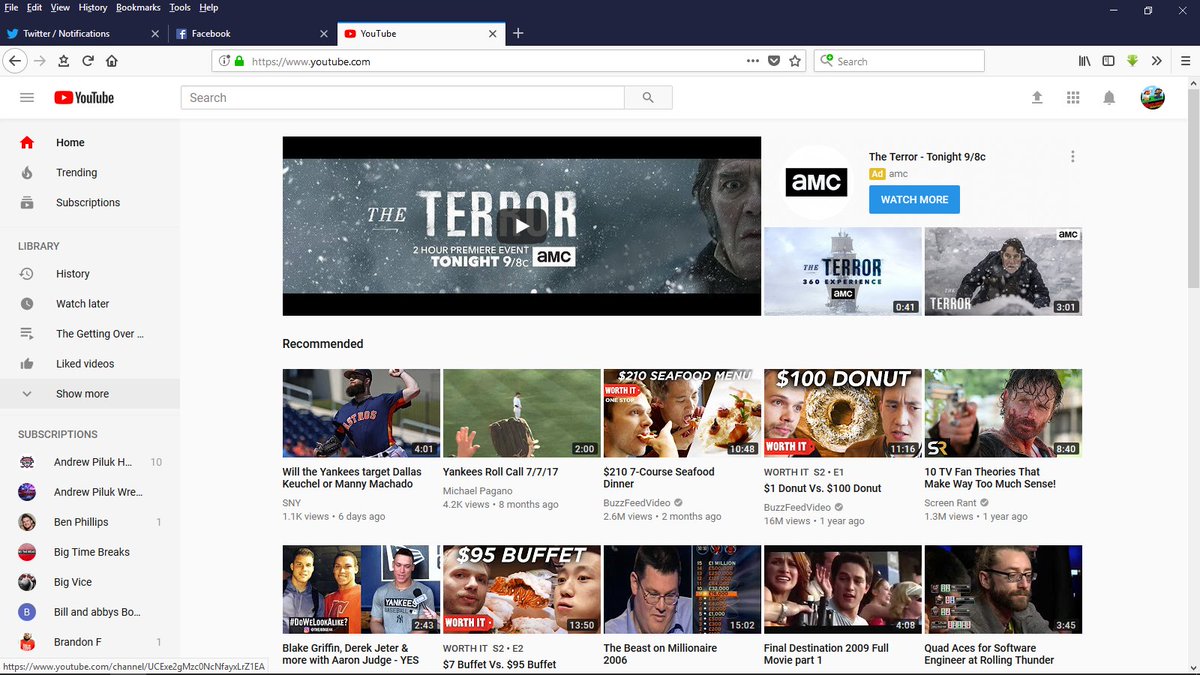The image size is (1200, 675).
Task: Click the WATCH MORE button
Action: click(914, 199)
